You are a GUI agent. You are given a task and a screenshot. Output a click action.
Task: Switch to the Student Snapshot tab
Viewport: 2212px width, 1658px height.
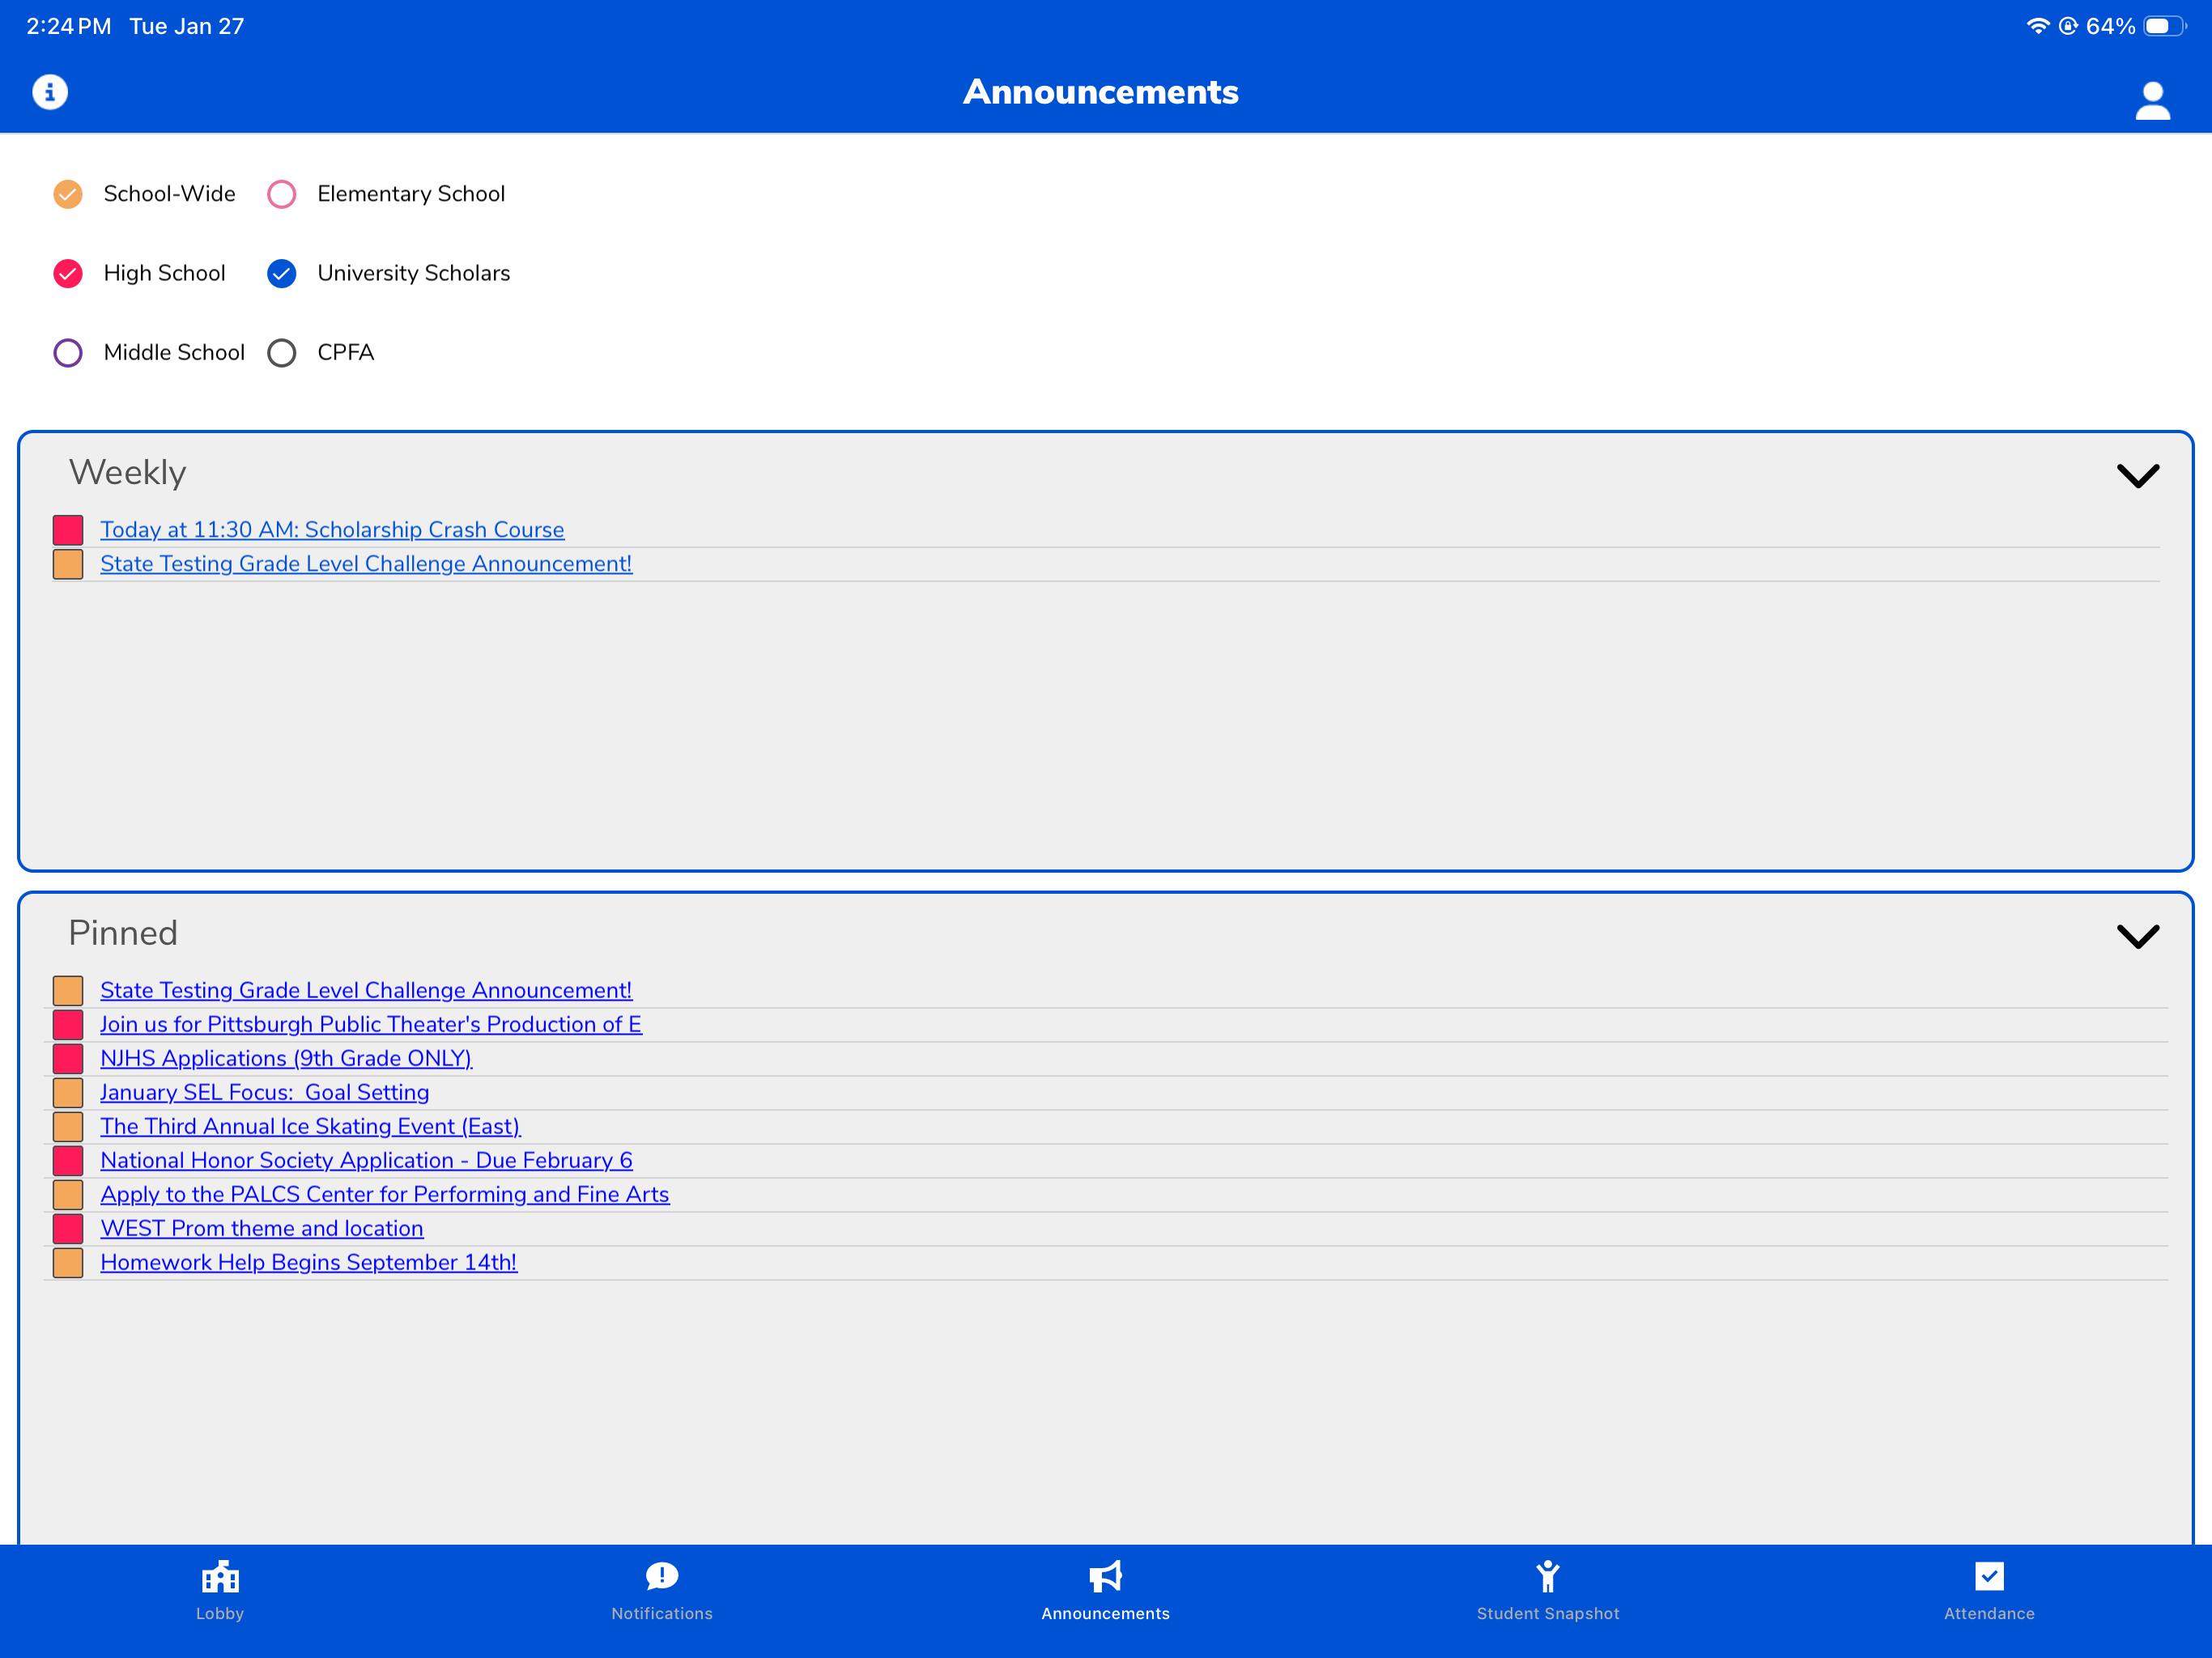[x=1548, y=1614]
